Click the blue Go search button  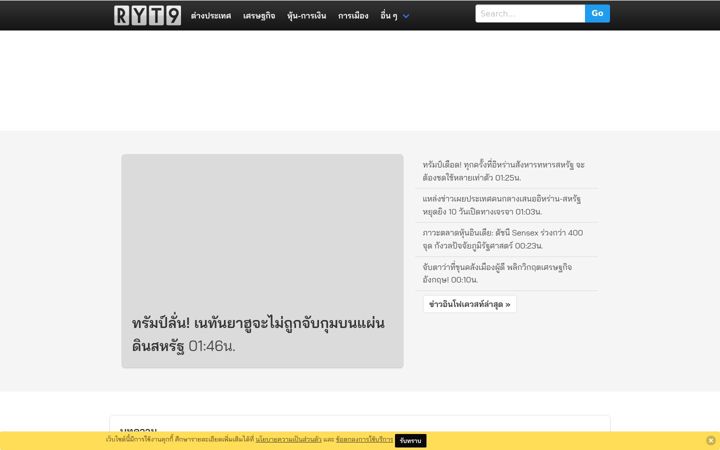tap(597, 13)
